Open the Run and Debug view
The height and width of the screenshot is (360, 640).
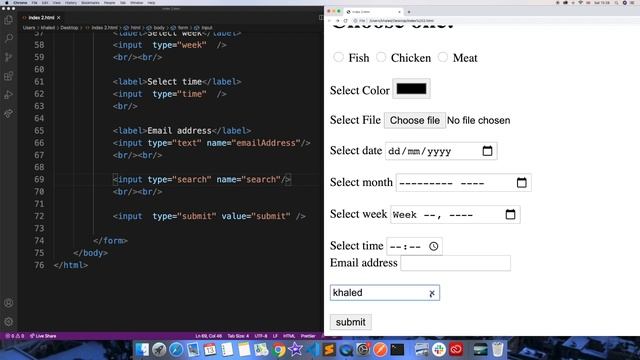[9, 95]
